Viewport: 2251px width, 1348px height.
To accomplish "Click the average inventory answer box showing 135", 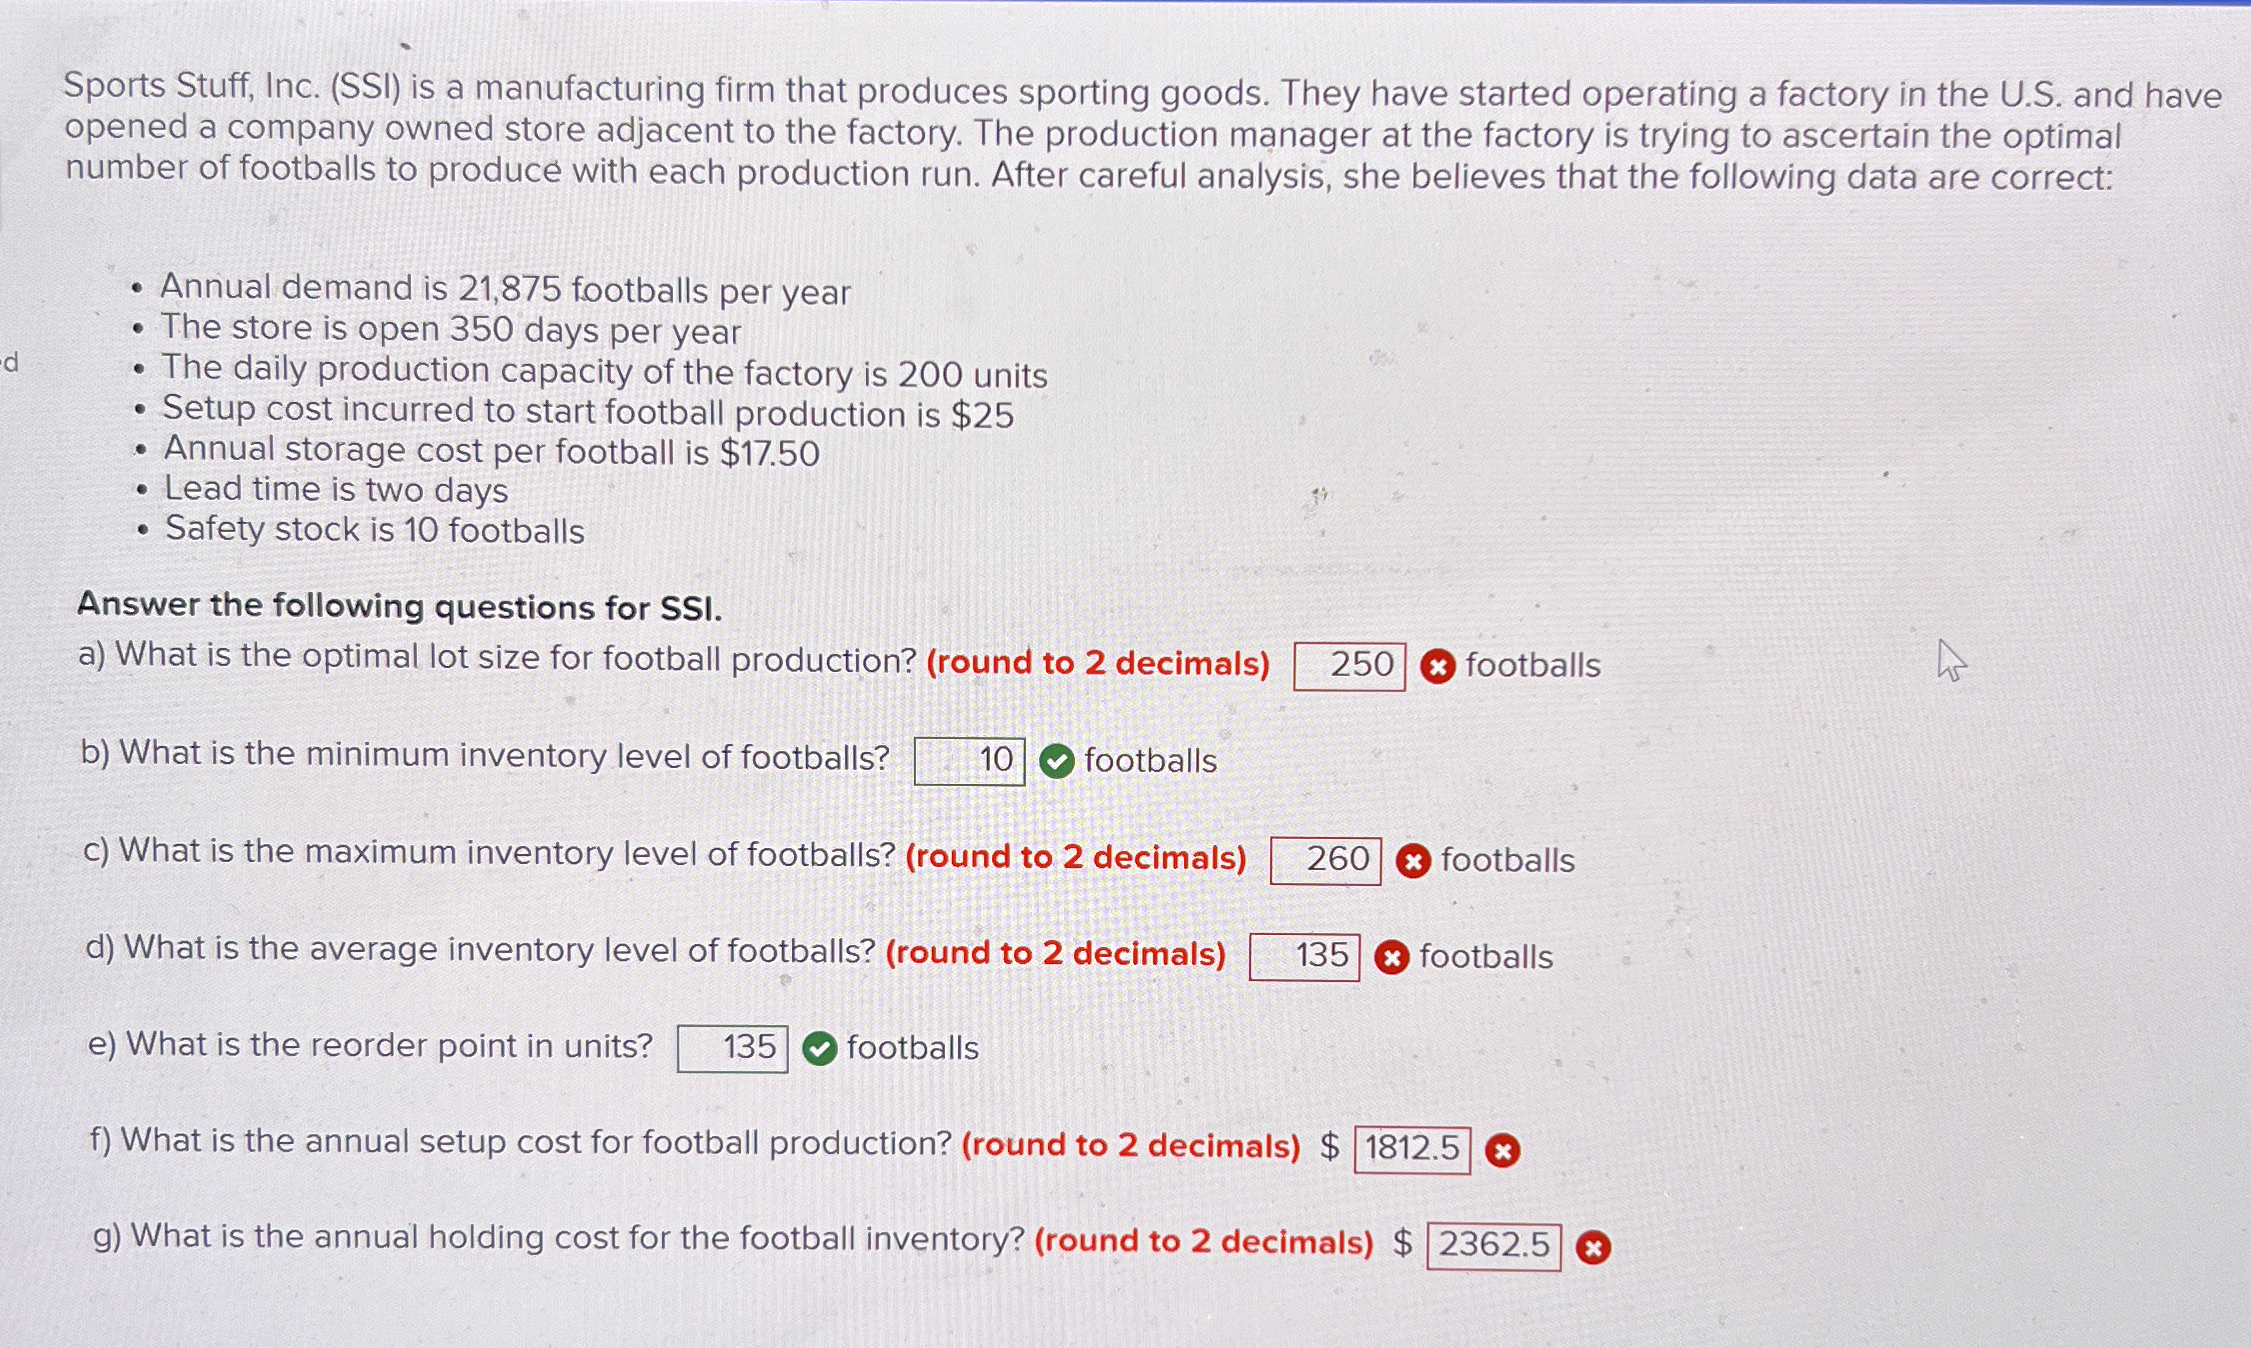I will click(1305, 956).
